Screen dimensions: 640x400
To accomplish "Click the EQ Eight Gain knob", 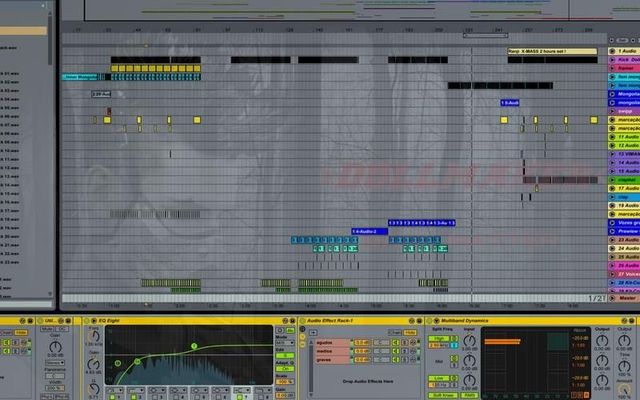I will tap(93, 363).
